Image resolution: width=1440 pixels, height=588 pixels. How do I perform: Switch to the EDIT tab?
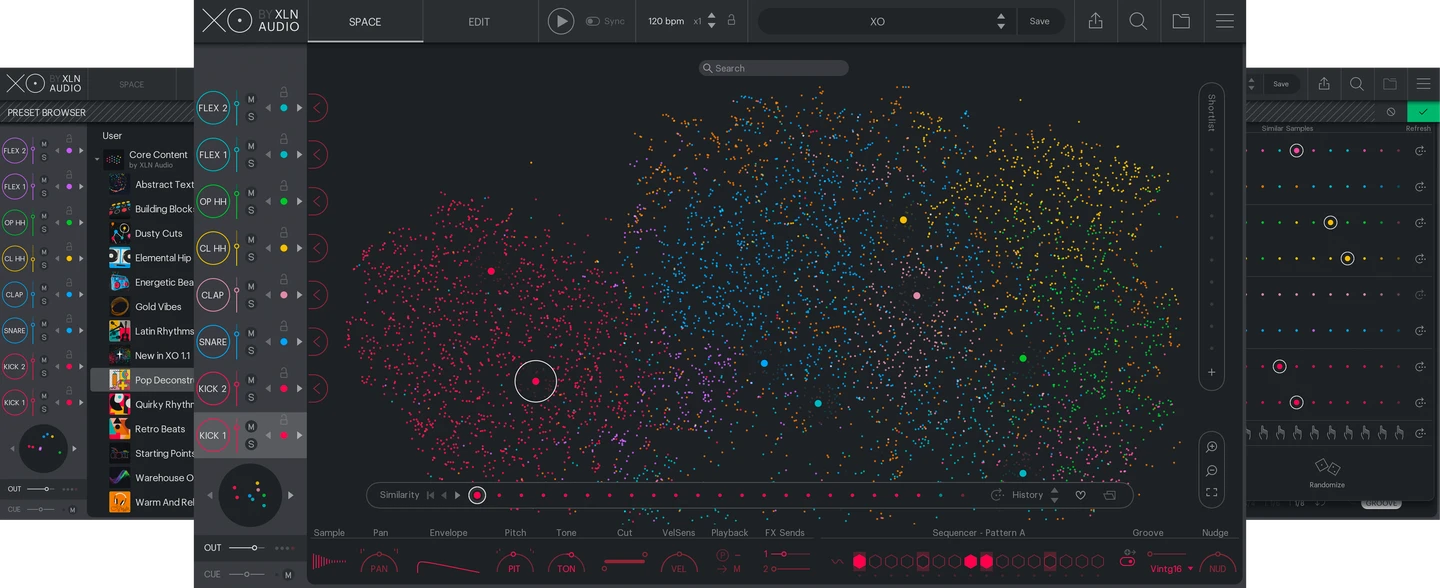(479, 21)
